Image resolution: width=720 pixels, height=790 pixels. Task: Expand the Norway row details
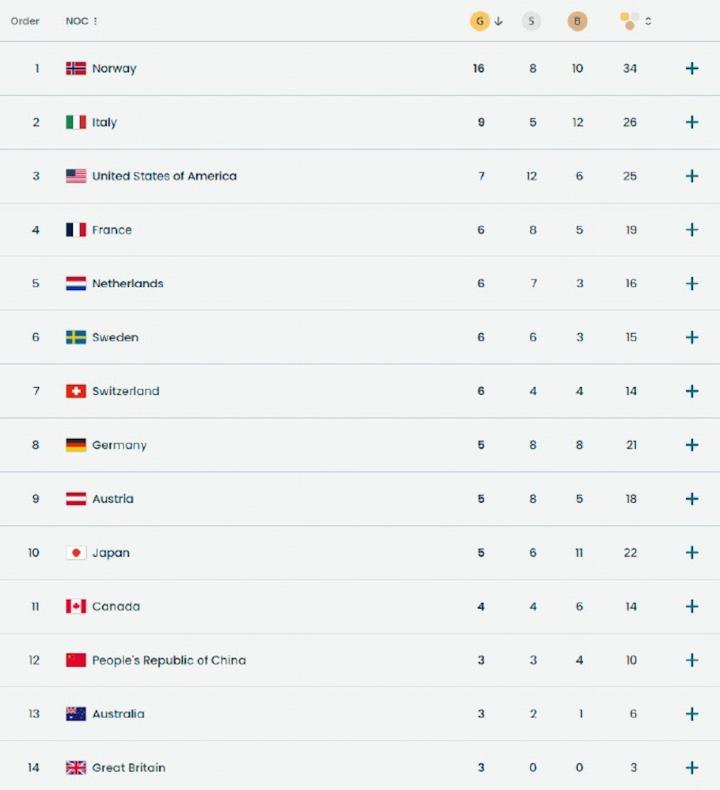(691, 68)
